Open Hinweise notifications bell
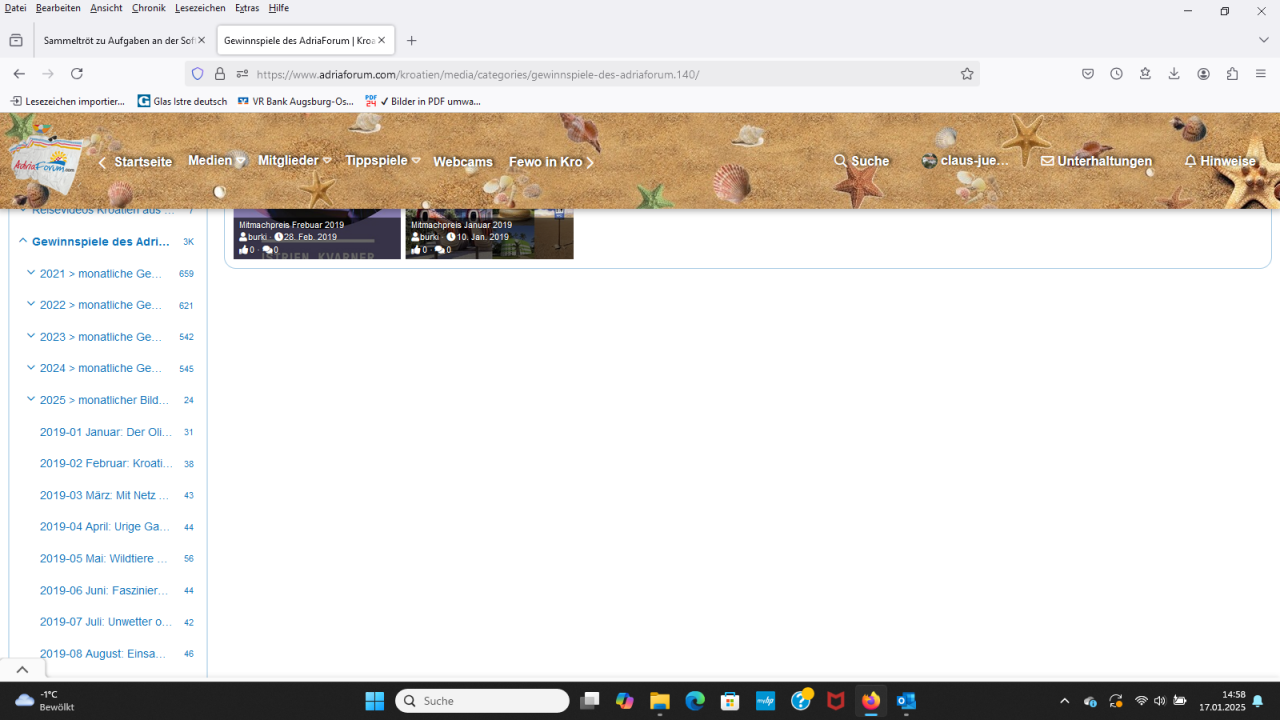The width and height of the screenshot is (1280, 720). pyautogui.click(x=1220, y=161)
